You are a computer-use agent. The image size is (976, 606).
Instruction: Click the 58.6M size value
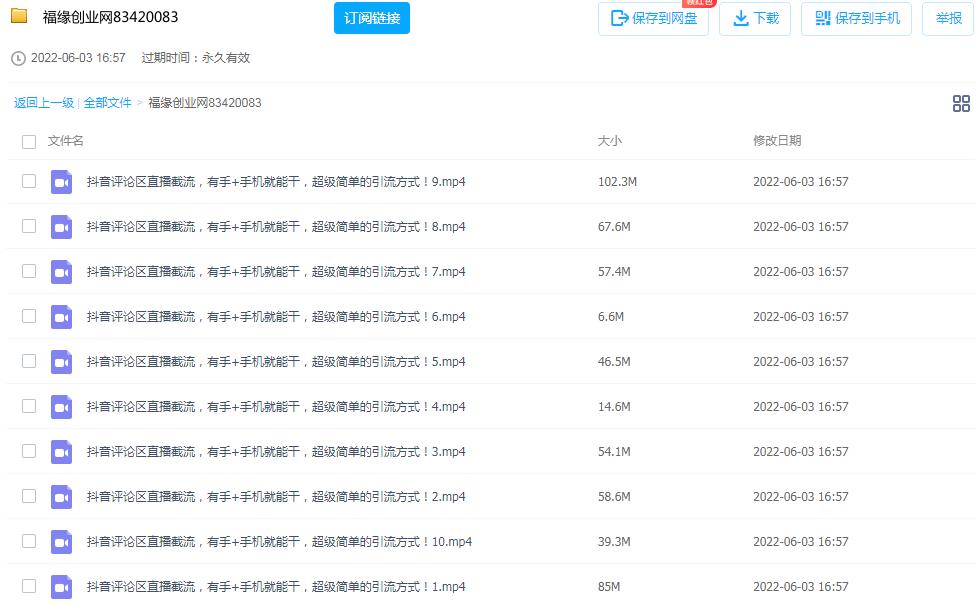pyautogui.click(x=614, y=496)
